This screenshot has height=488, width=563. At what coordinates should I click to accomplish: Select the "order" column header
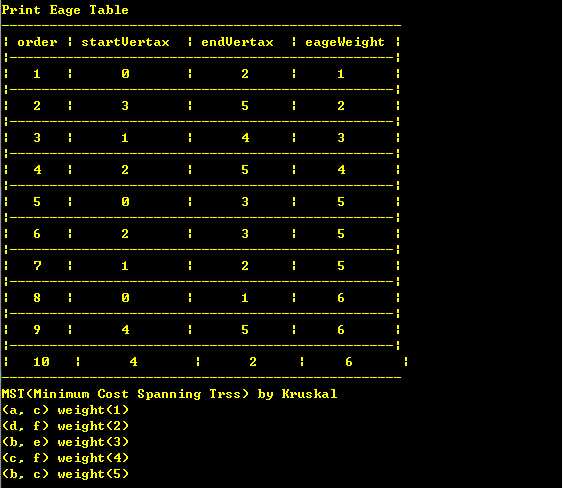pos(37,42)
